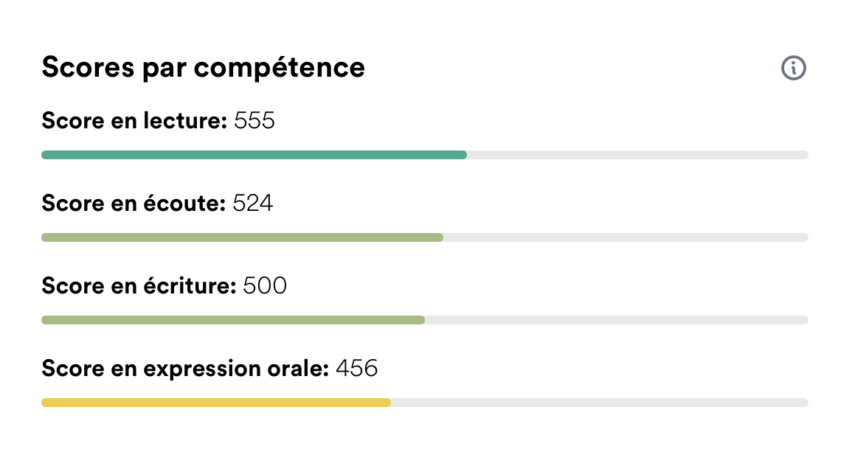855x452 pixels.
Task: Select the 'Score en écriture:' label
Action: 139,286
